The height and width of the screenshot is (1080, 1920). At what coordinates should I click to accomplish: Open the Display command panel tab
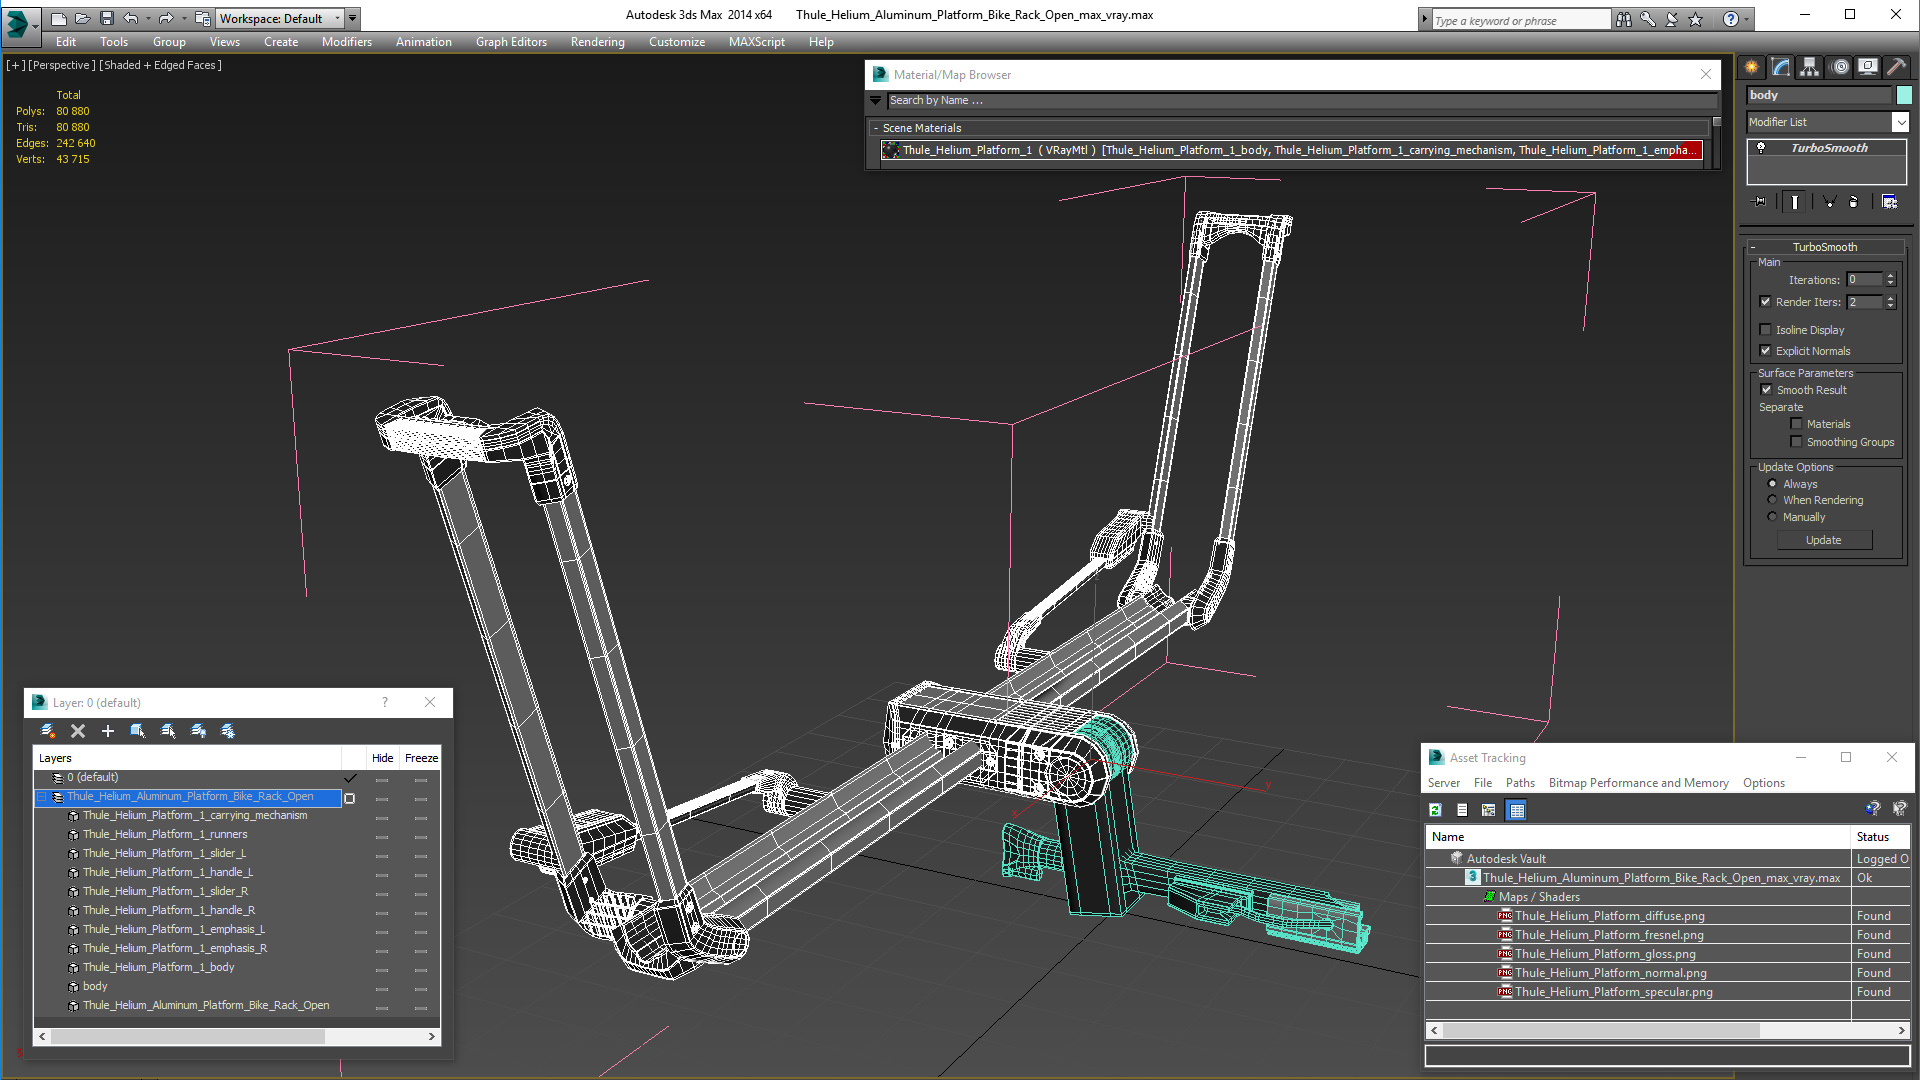(1868, 67)
